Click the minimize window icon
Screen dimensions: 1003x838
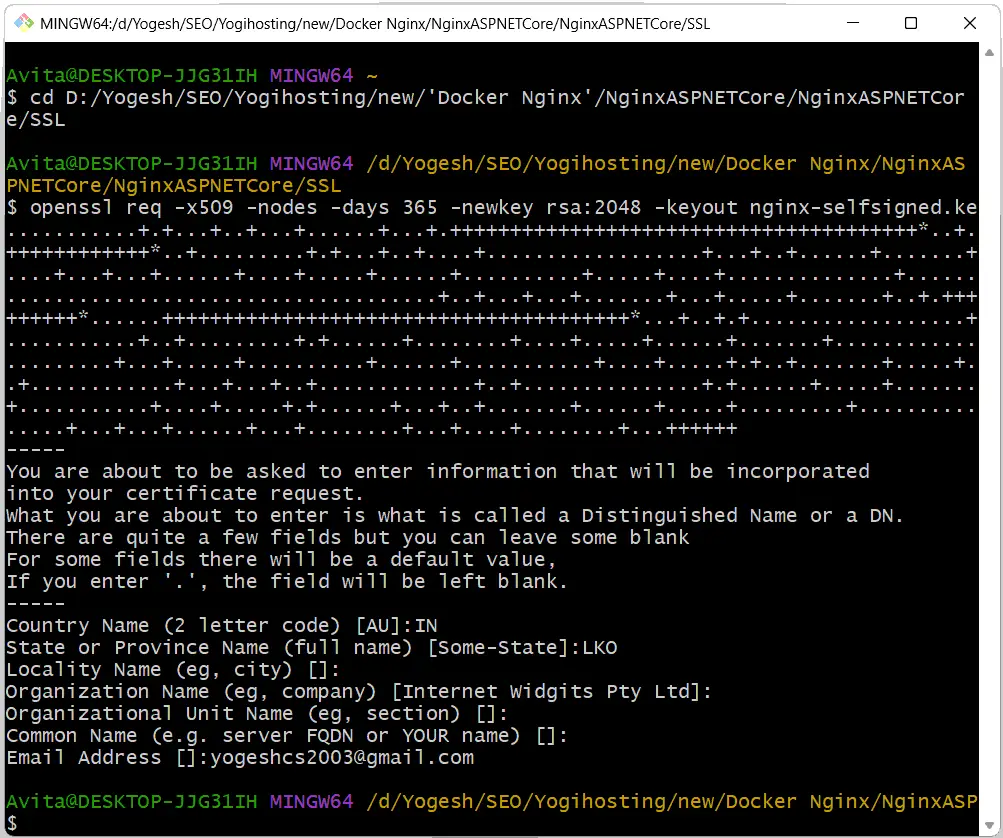pos(851,23)
